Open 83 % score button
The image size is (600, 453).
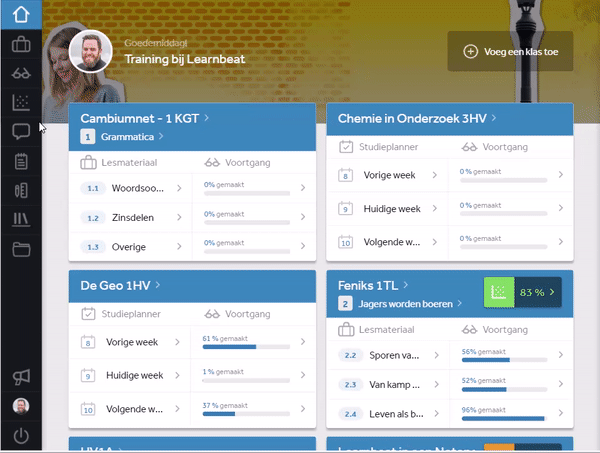point(538,292)
